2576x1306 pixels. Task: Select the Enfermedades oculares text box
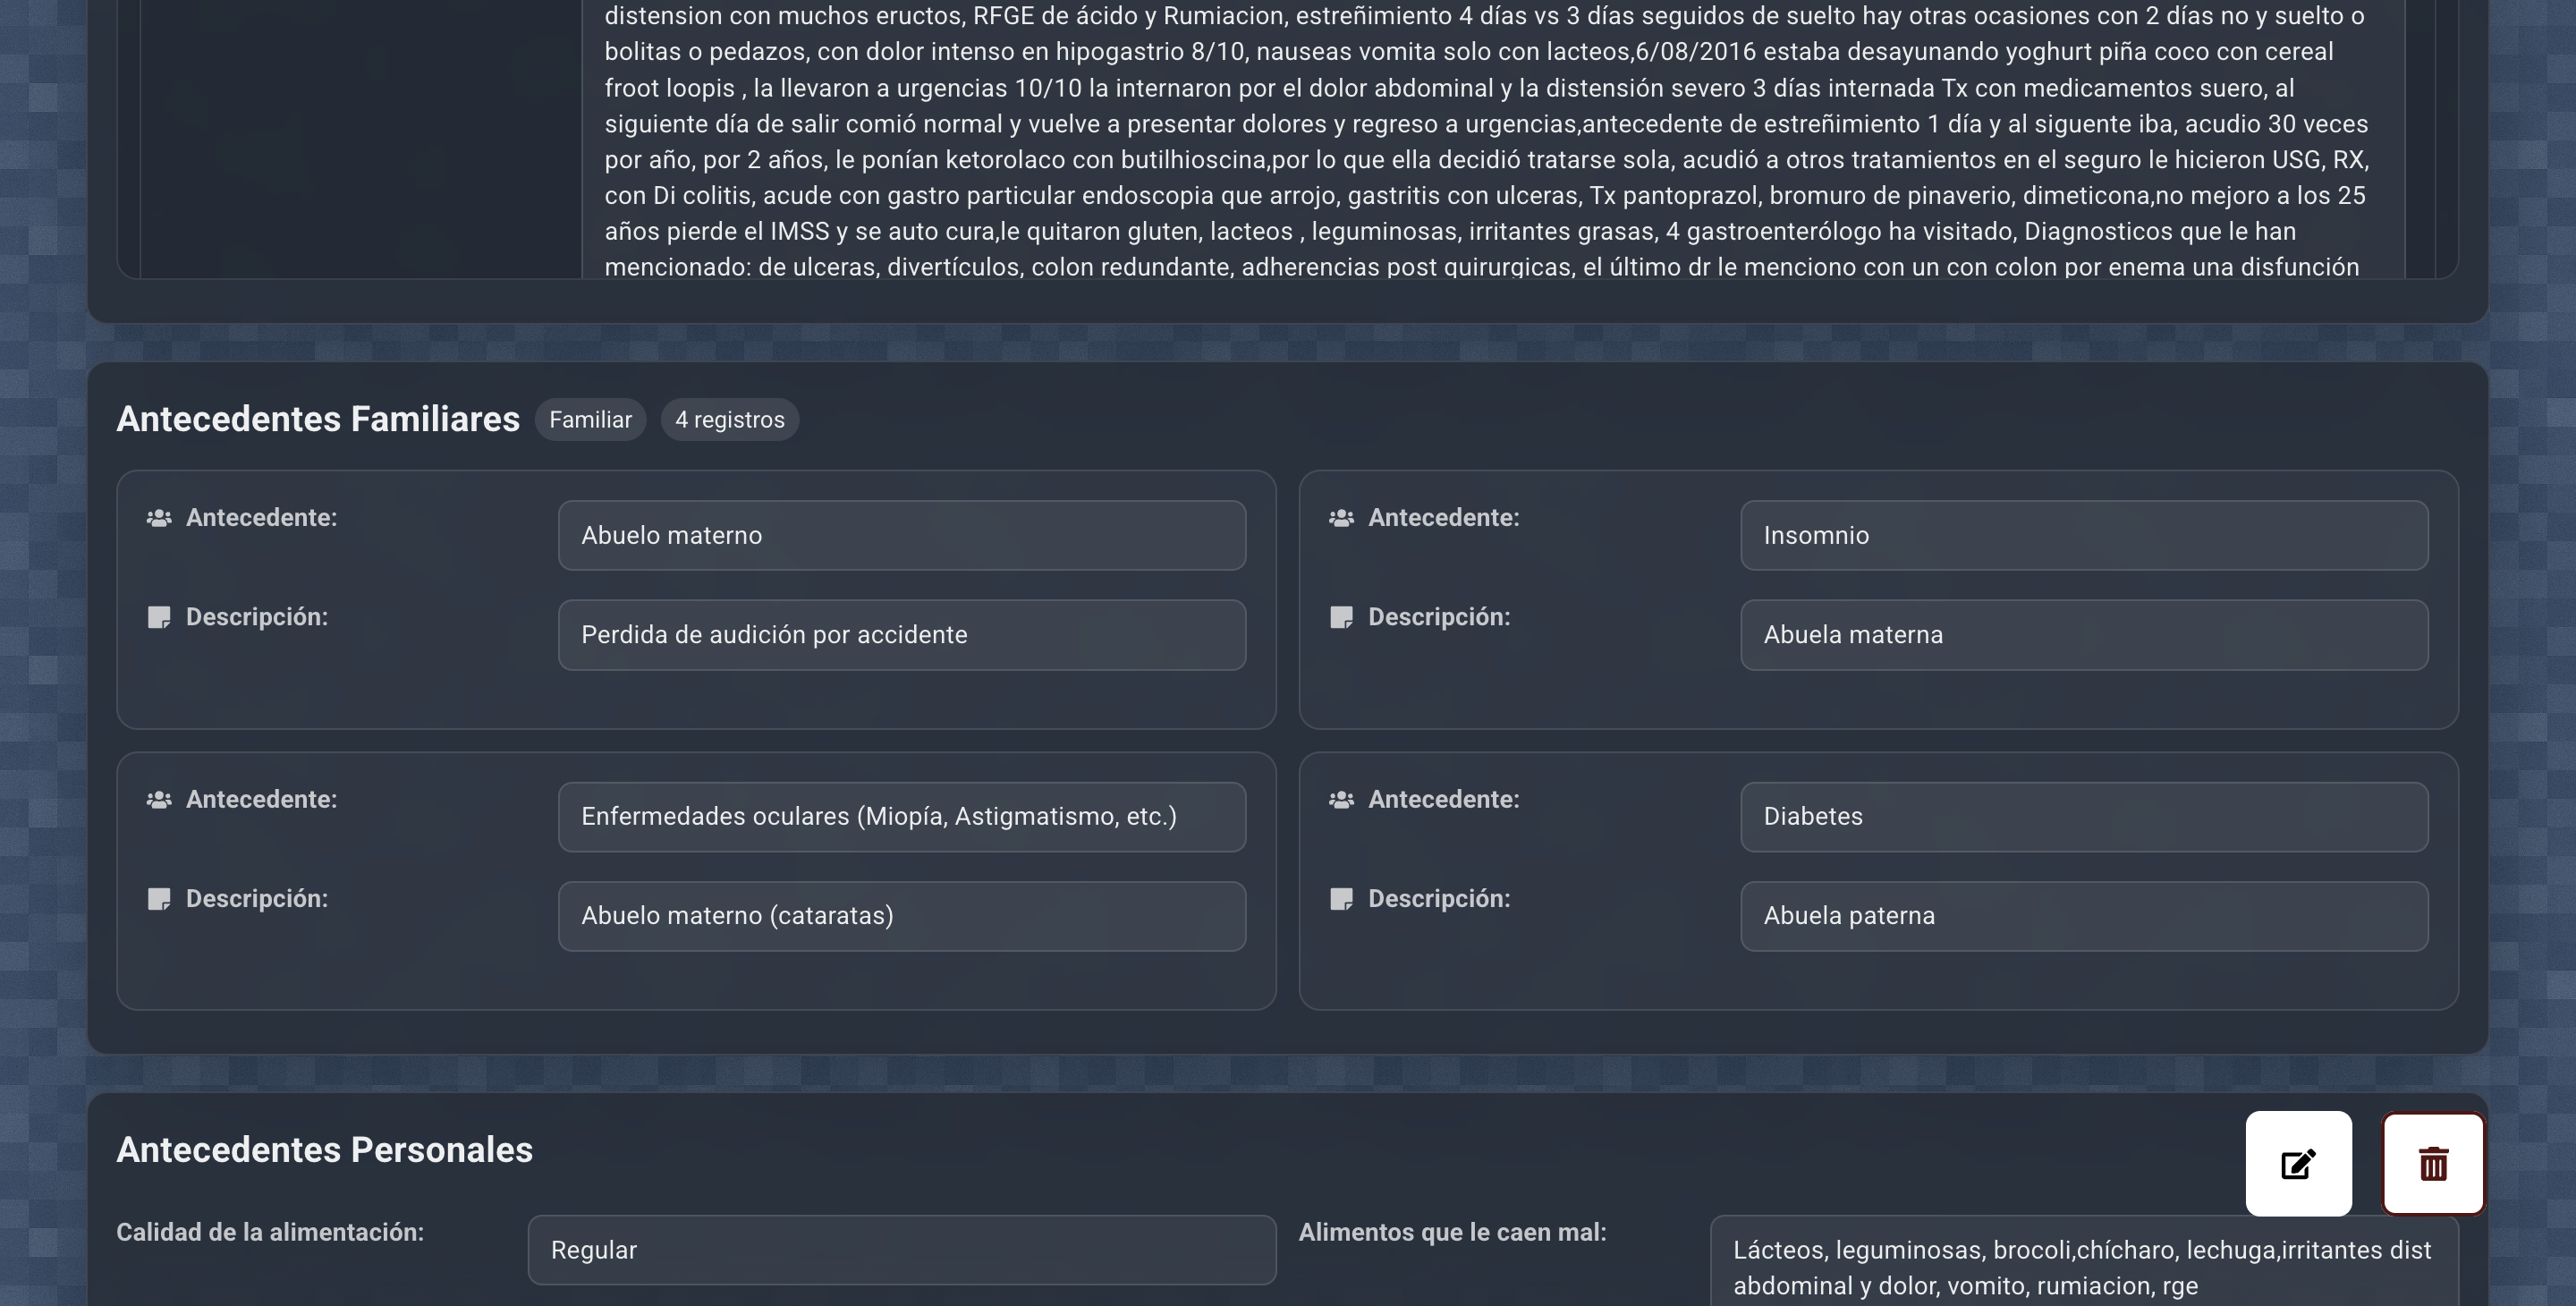(x=901, y=816)
